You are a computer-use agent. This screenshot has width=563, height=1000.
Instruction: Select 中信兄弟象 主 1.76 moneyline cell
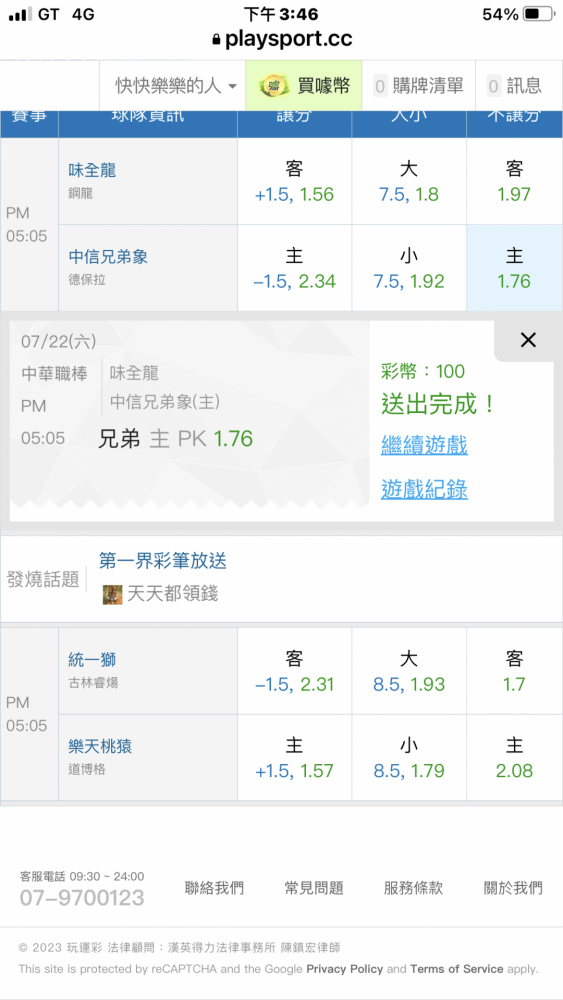(x=515, y=268)
